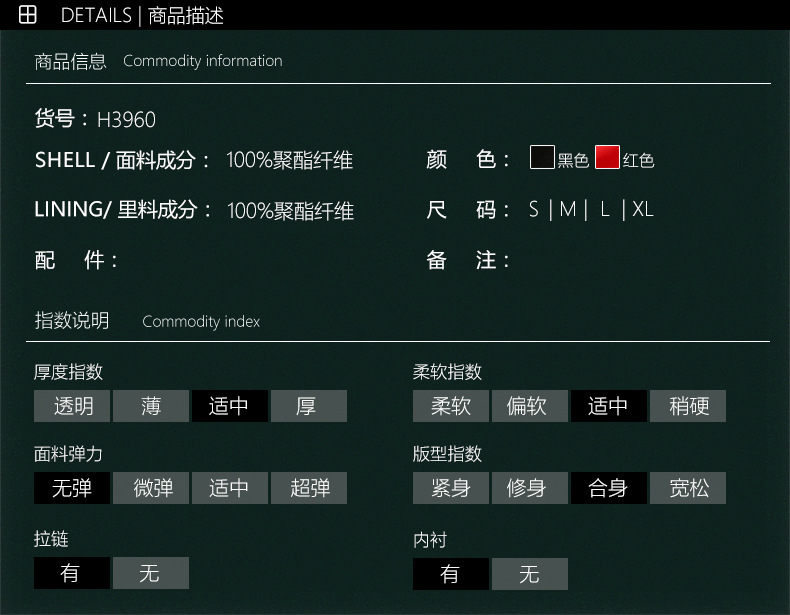Choose size XL

[643, 209]
